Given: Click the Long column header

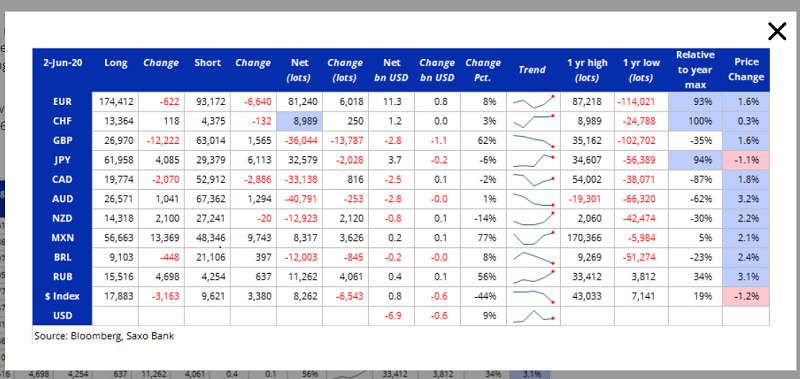Looking at the screenshot, I should point(116,63).
